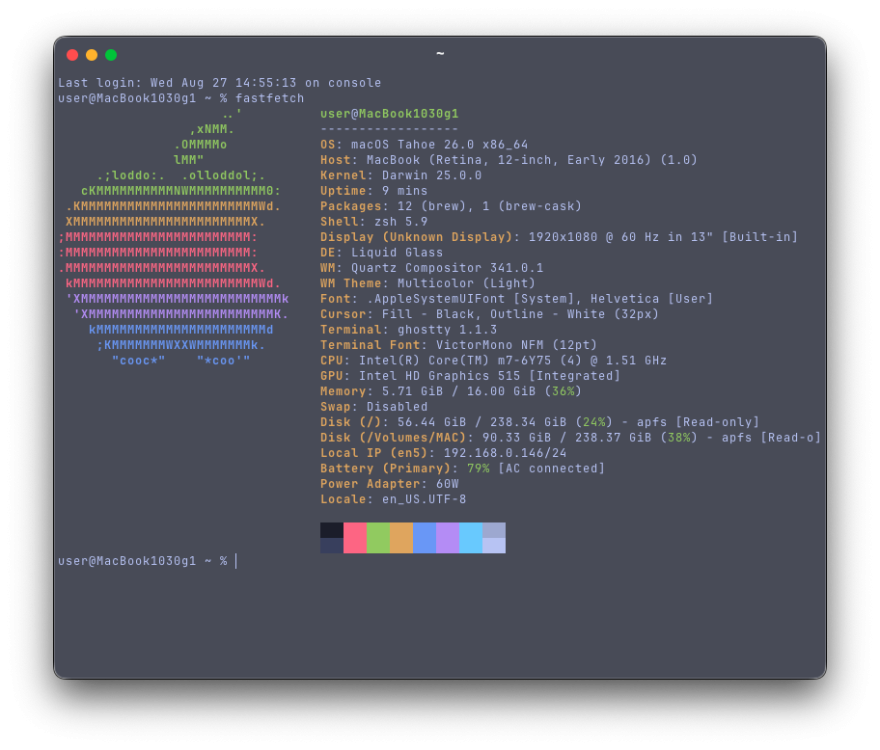880x750 pixels.
Task: Click the Locale en_US.UTF-8 line
Action: pos(393,500)
